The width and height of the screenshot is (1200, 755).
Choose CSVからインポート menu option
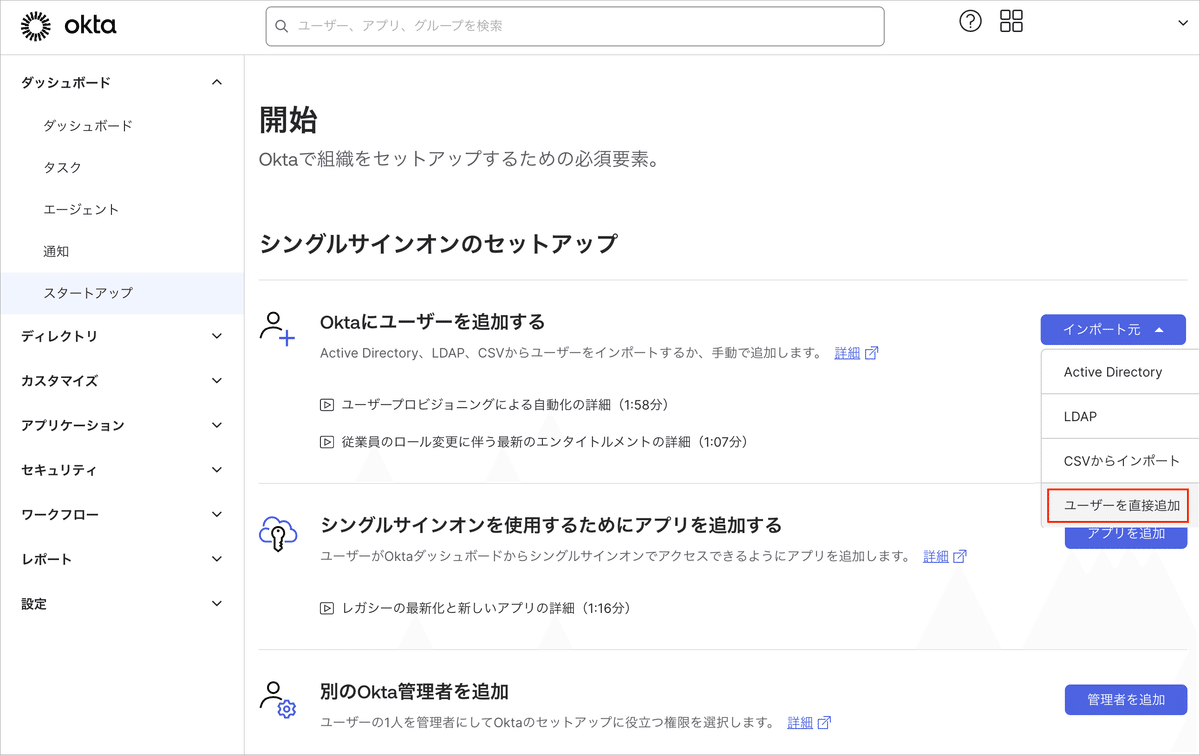coord(1122,461)
